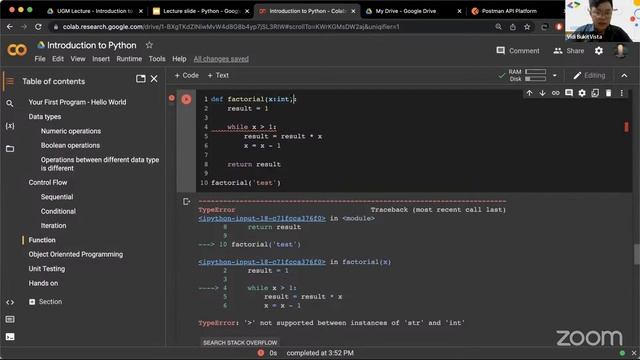640x360 pixels.
Task: Move cell up arrow icon
Action: click(529, 93)
